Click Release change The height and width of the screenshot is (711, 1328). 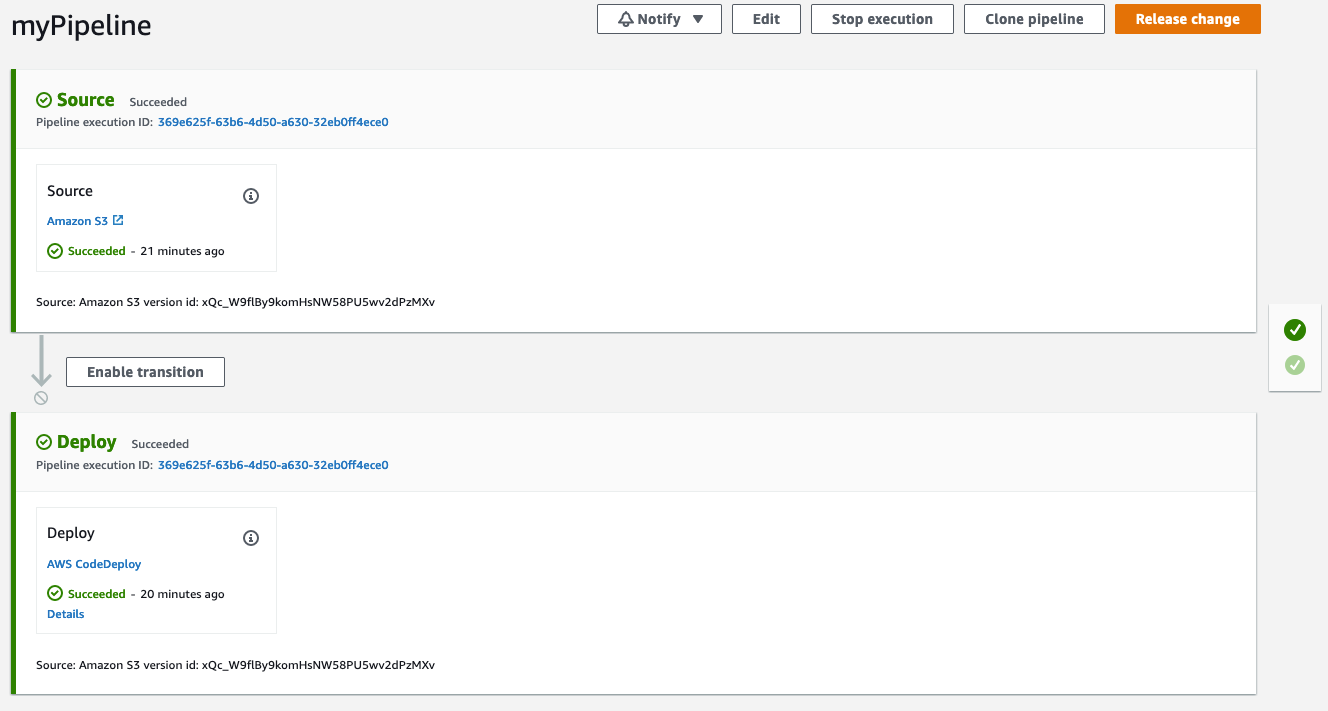[1187, 18]
